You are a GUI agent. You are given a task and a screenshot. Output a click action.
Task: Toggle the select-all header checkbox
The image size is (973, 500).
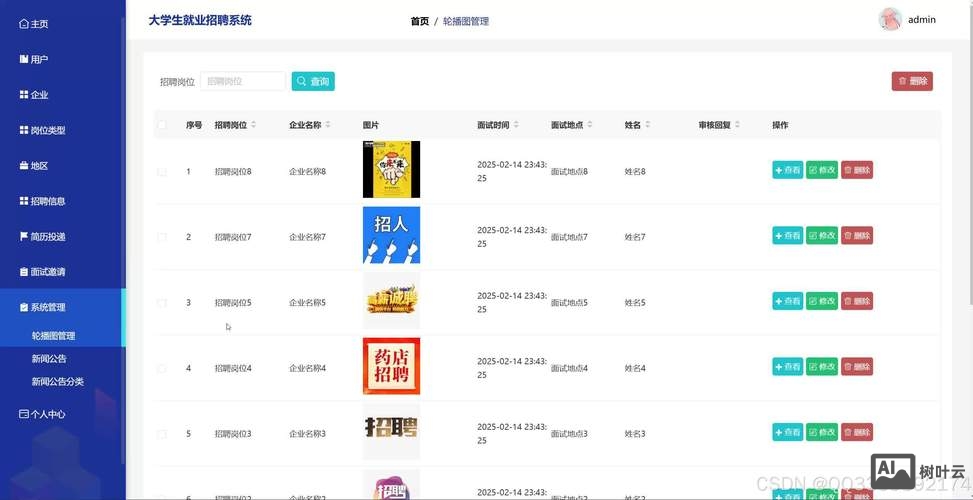click(162, 125)
